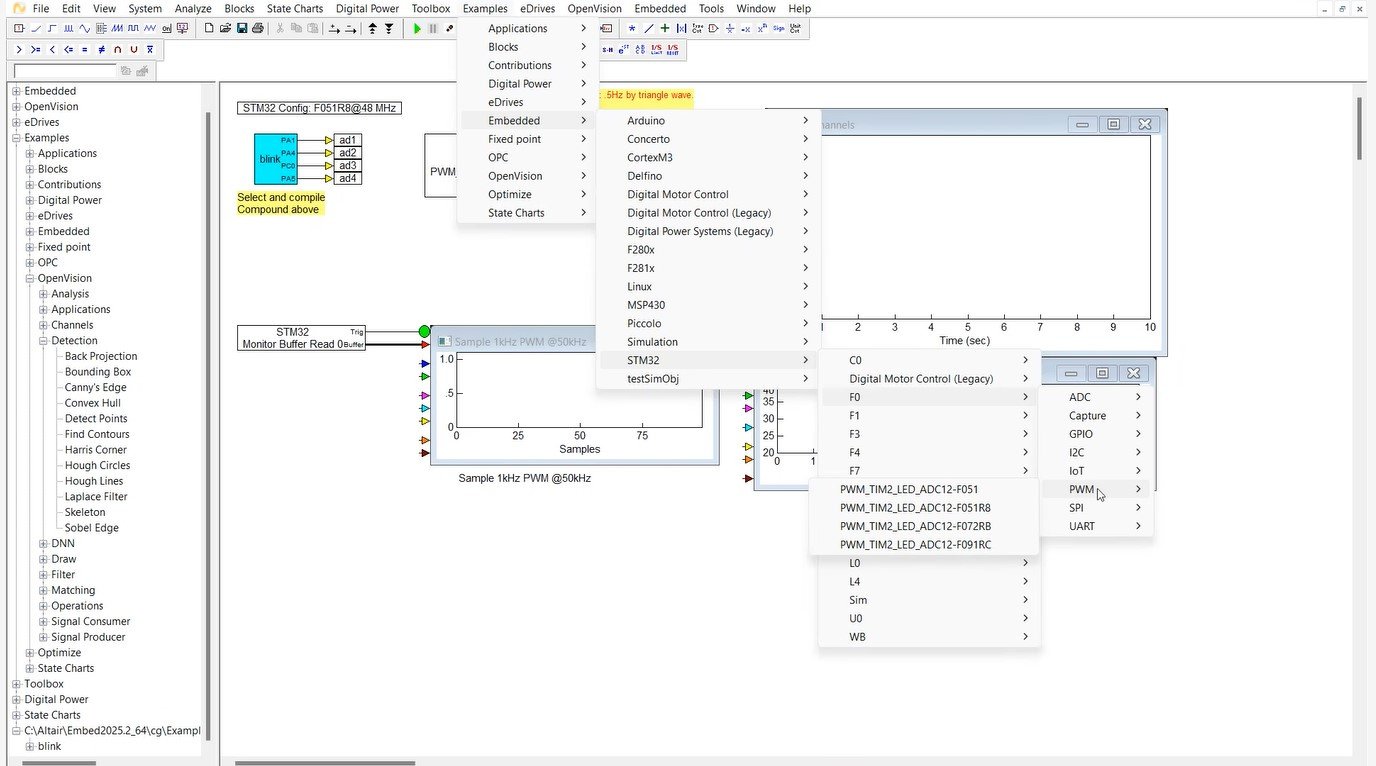Expand the Filter tree node
This screenshot has width=1376, height=766.
tap(43, 575)
